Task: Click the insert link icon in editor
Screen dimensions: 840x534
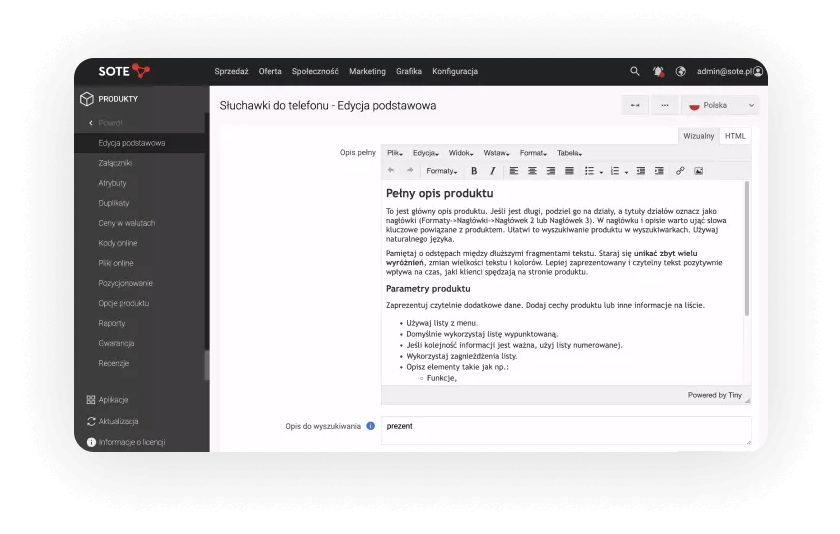Action: [x=680, y=171]
